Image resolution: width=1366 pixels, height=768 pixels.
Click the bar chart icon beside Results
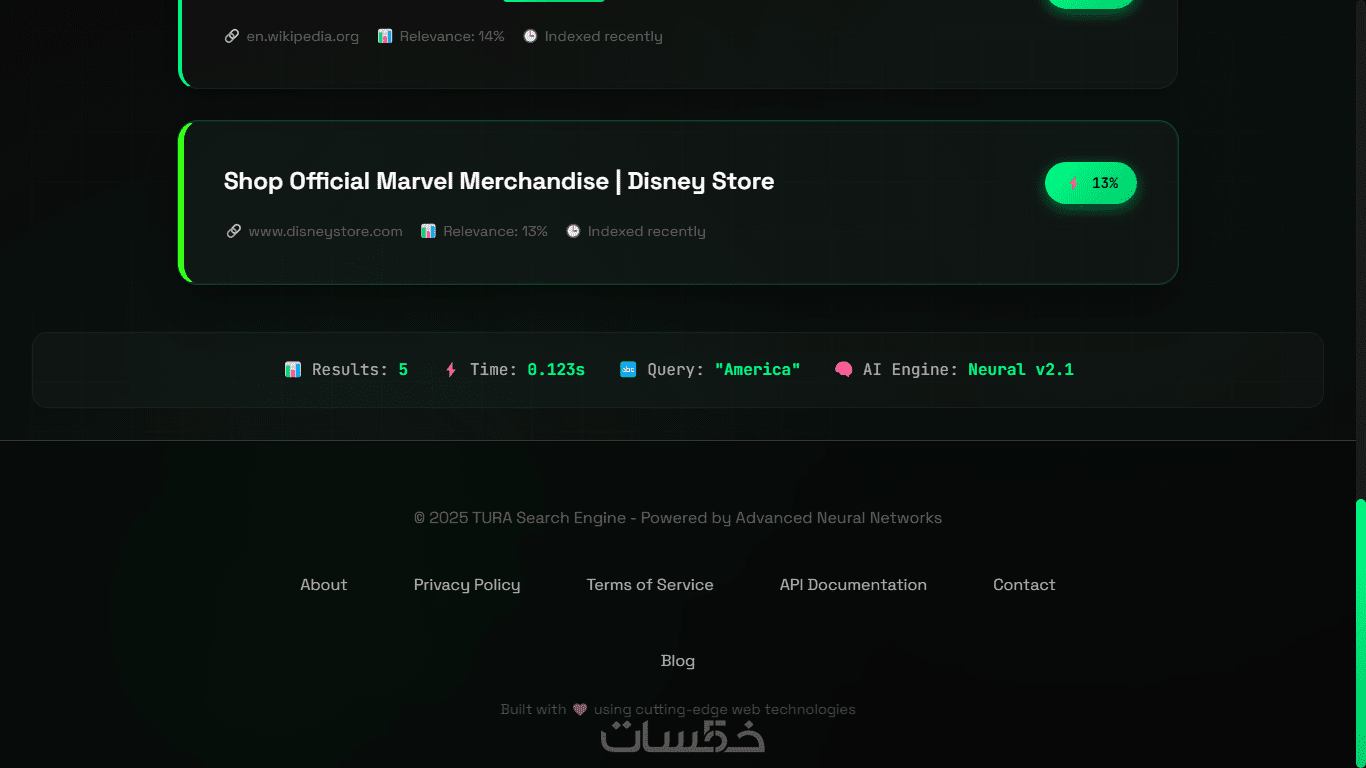pyautogui.click(x=293, y=369)
